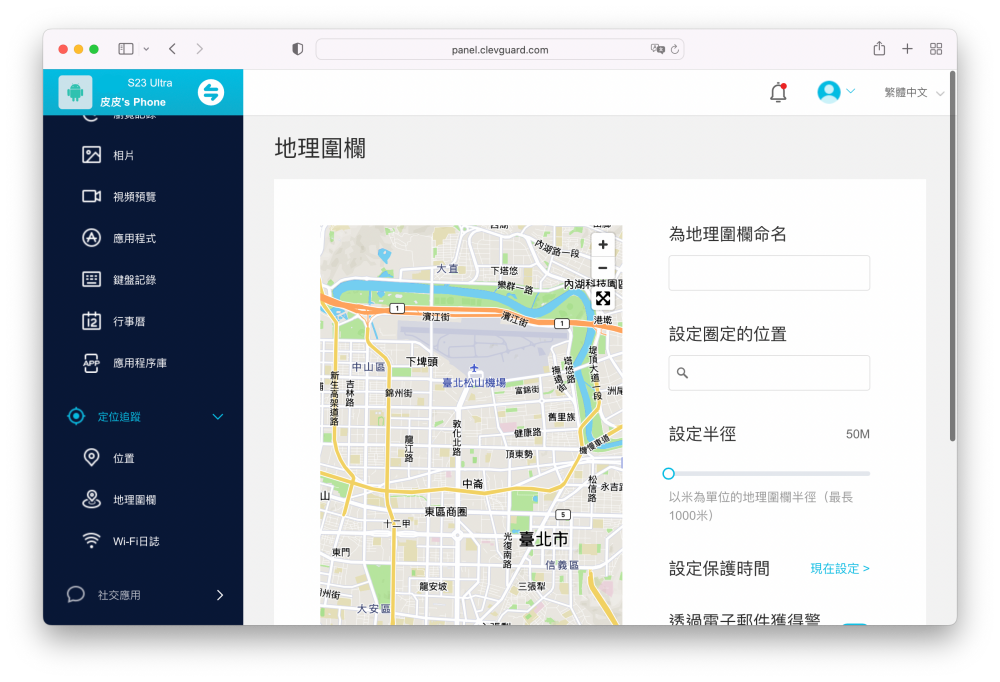Click the 設定半徑 radius slider handle
The width and height of the screenshot is (1000, 682).
coord(669,474)
